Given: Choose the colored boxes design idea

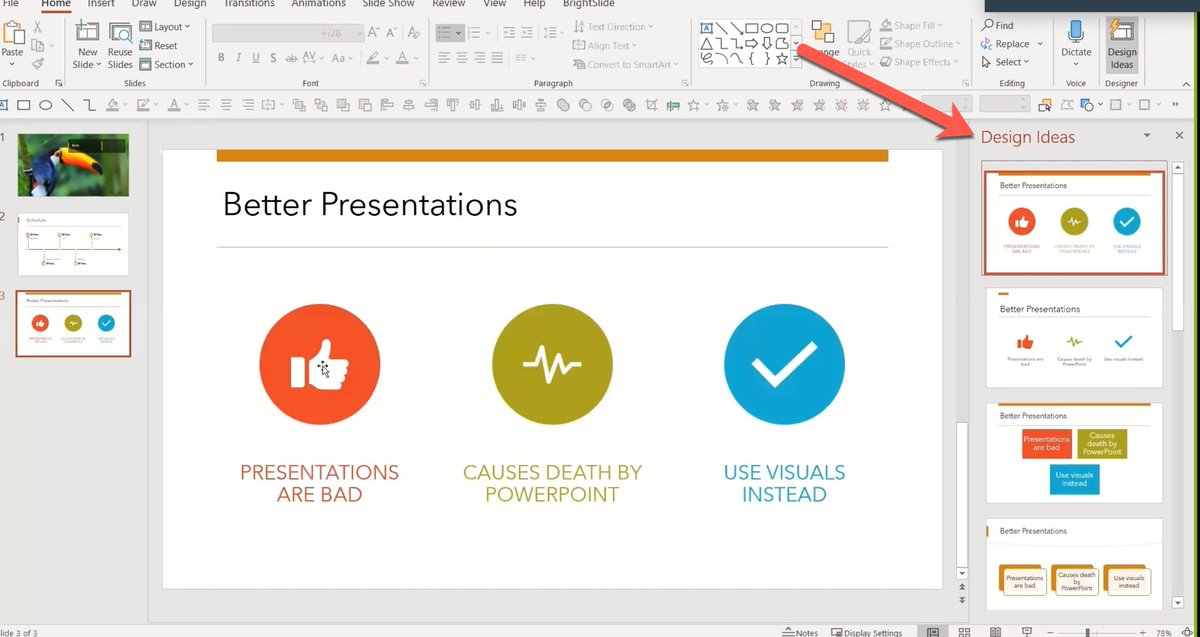Looking at the screenshot, I should click(1074, 453).
